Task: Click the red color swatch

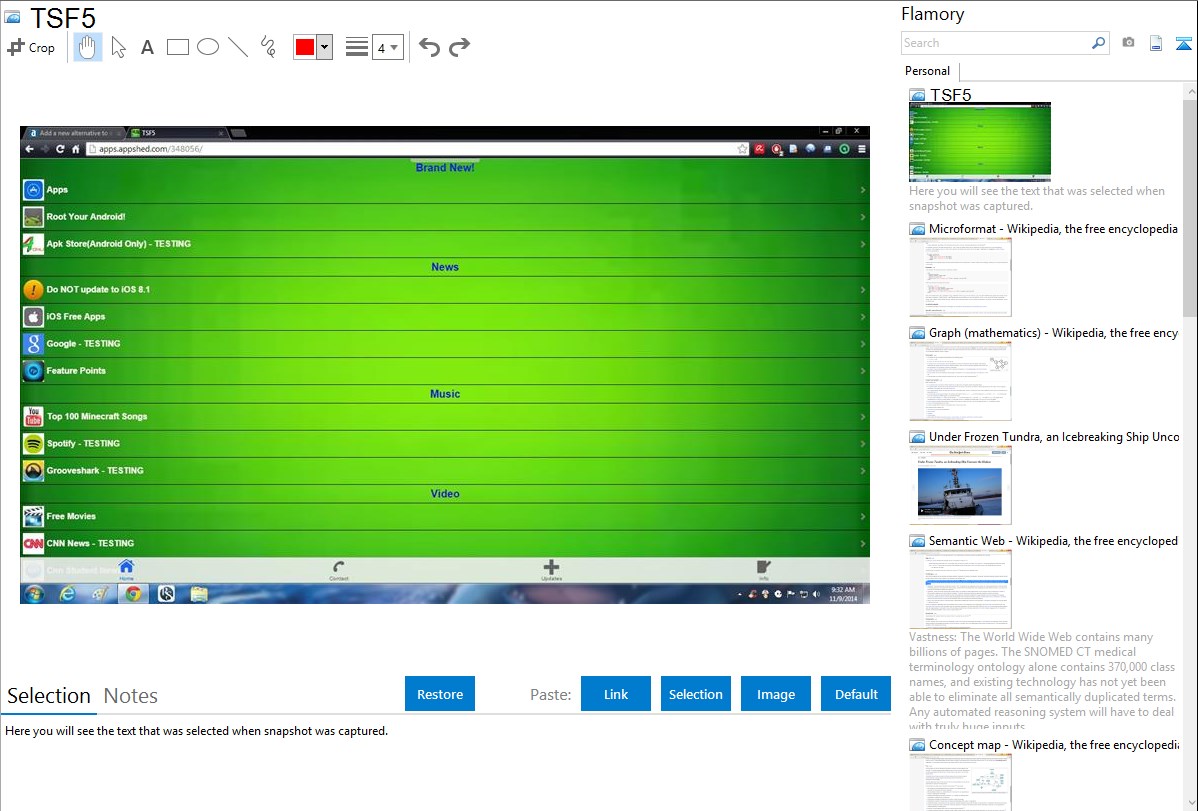Action: [x=305, y=47]
